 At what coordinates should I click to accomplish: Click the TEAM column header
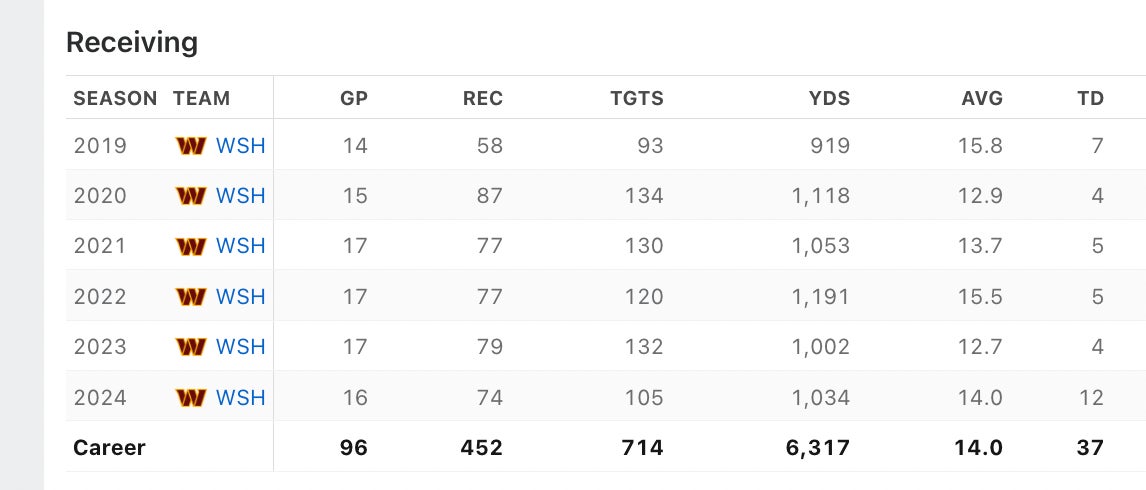pyautogui.click(x=201, y=98)
